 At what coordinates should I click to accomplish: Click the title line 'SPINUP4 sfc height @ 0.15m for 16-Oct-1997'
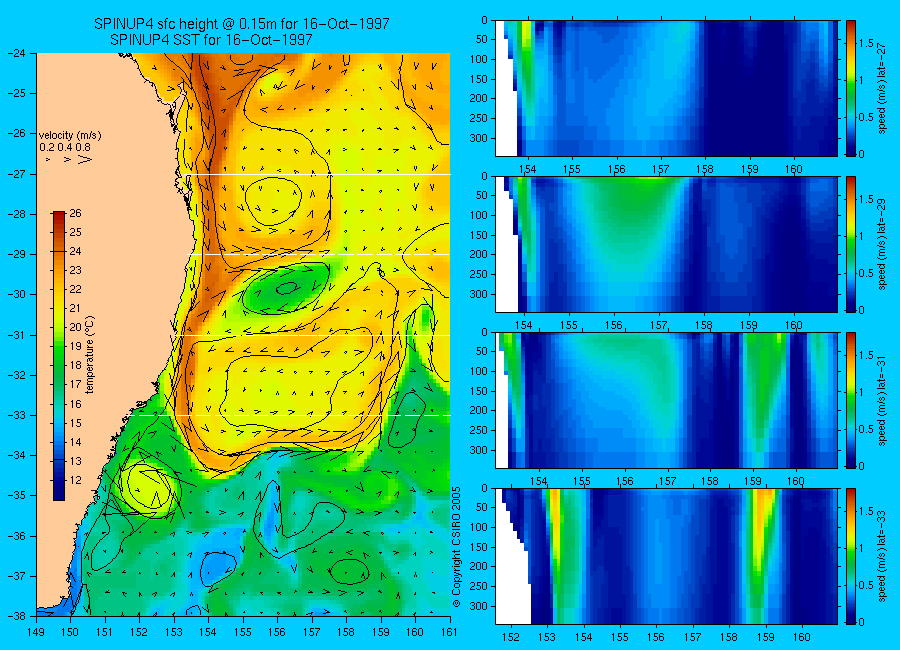(x=242, y=24)
